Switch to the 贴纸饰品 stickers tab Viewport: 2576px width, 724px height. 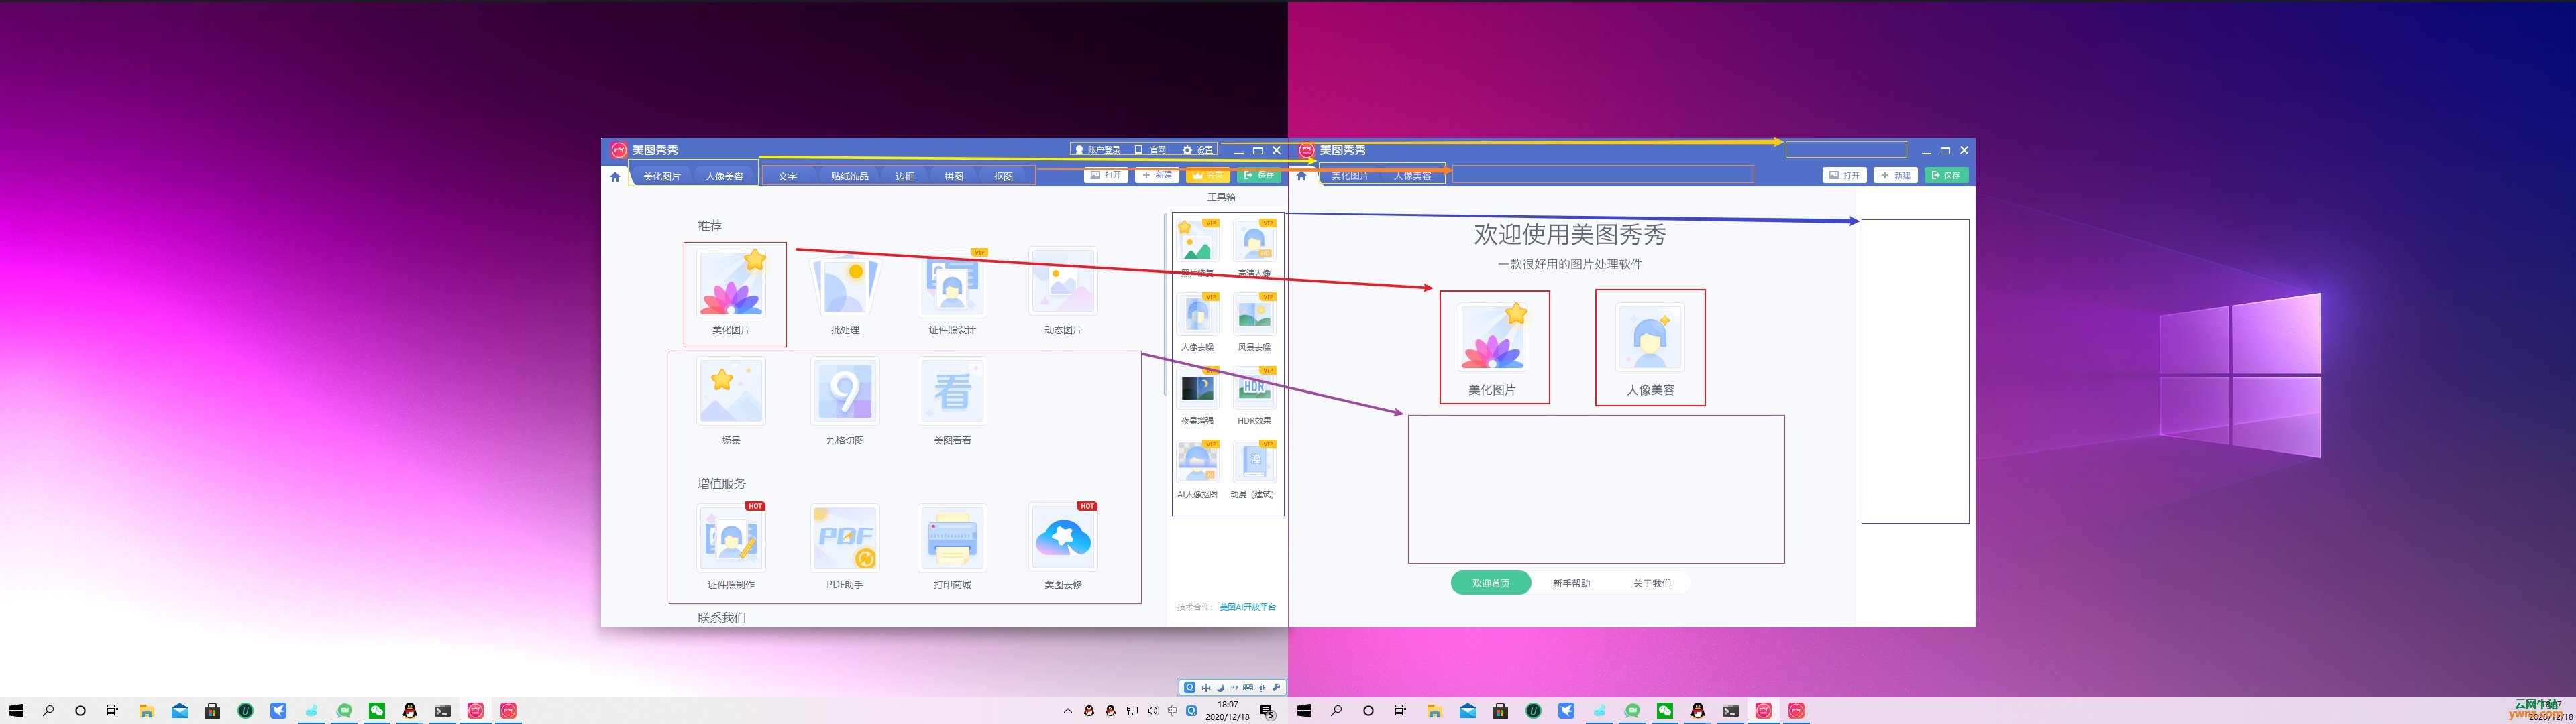click(849, 176)
